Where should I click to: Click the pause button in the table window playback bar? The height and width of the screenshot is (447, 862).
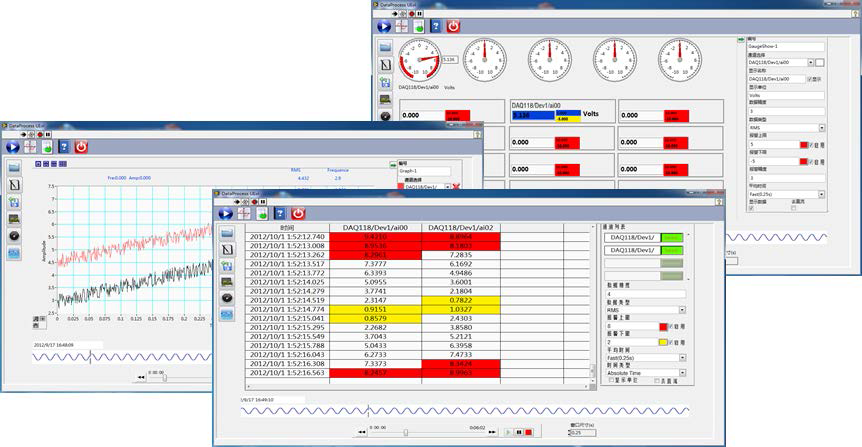pos(518,433)
